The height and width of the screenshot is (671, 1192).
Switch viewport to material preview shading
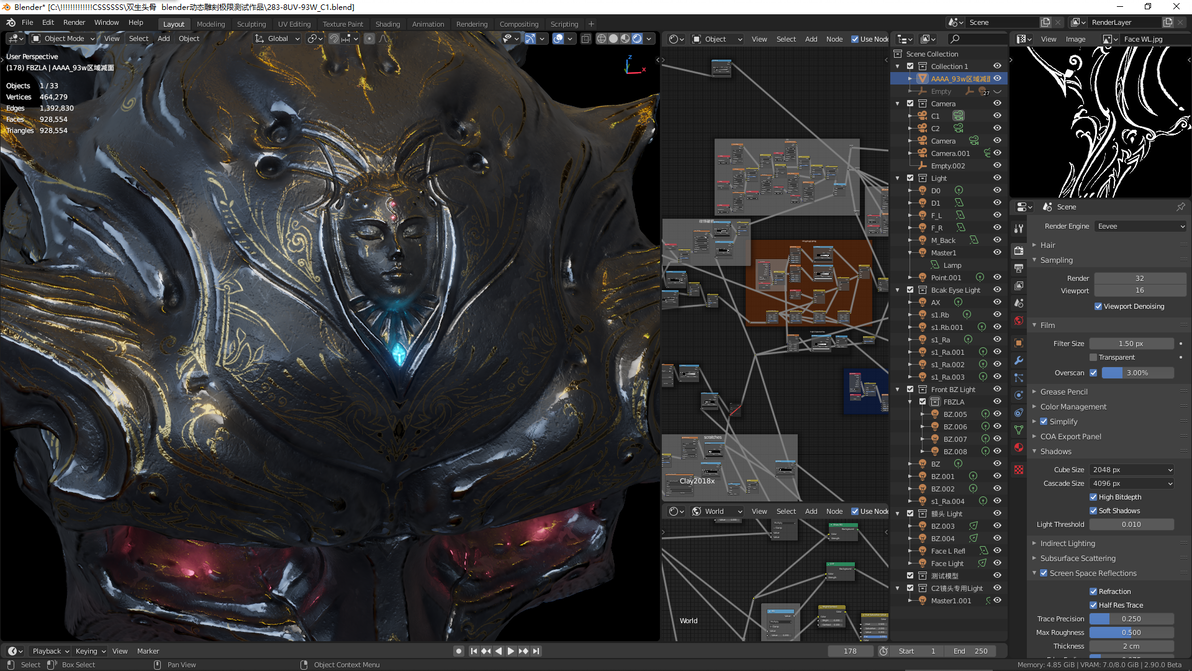coord(625,38)
